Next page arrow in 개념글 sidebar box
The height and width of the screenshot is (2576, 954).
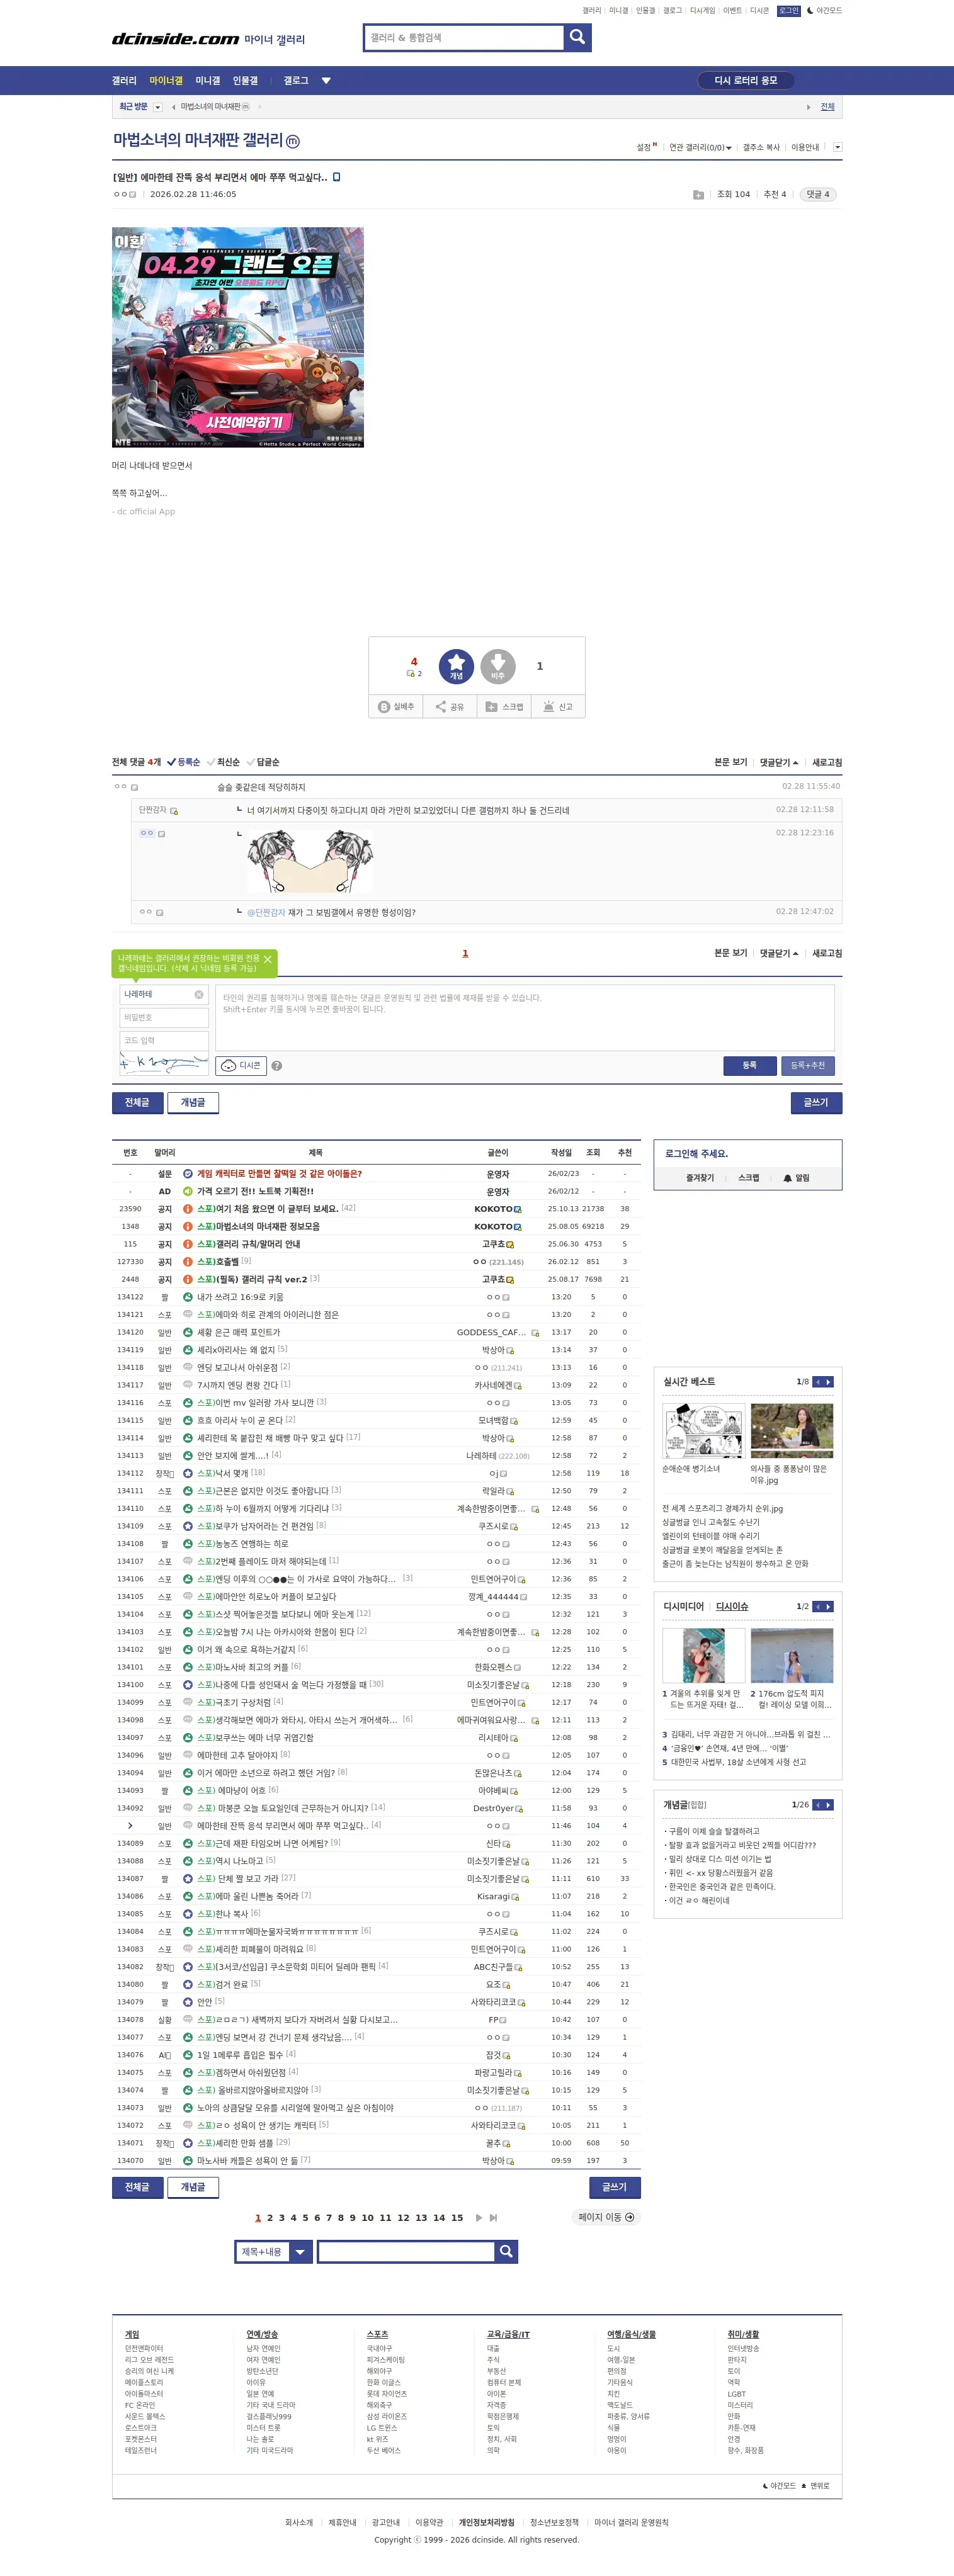(828, 1805)
